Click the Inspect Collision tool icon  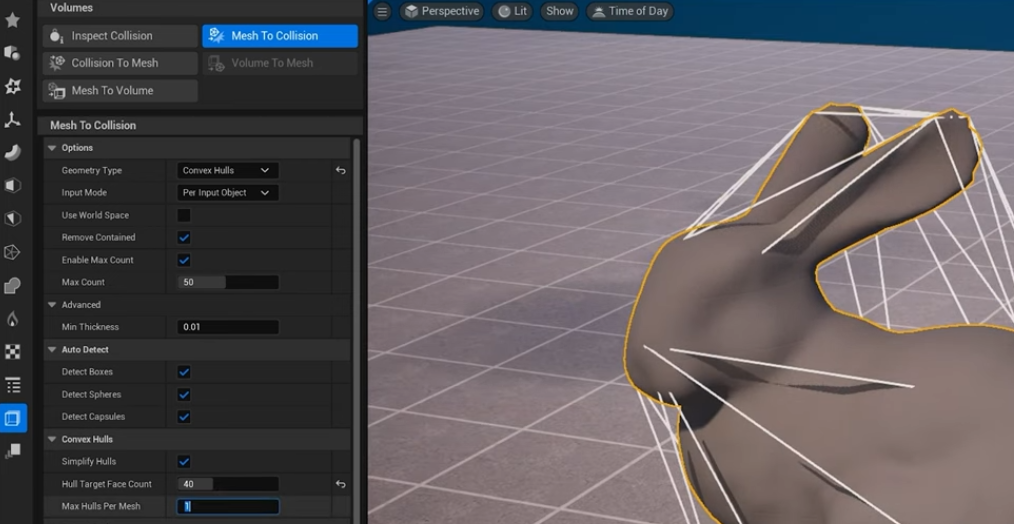[57, 36]
